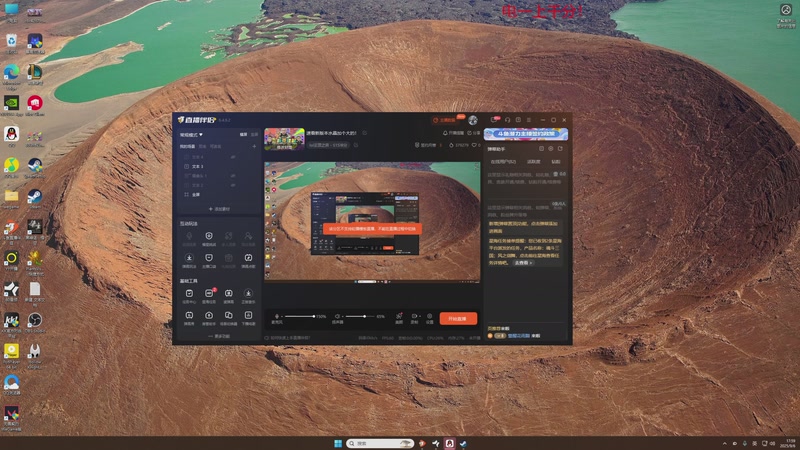Open the user avatar in title bar
The height and width of the screenshot is (450, 800).
point(473,120)
